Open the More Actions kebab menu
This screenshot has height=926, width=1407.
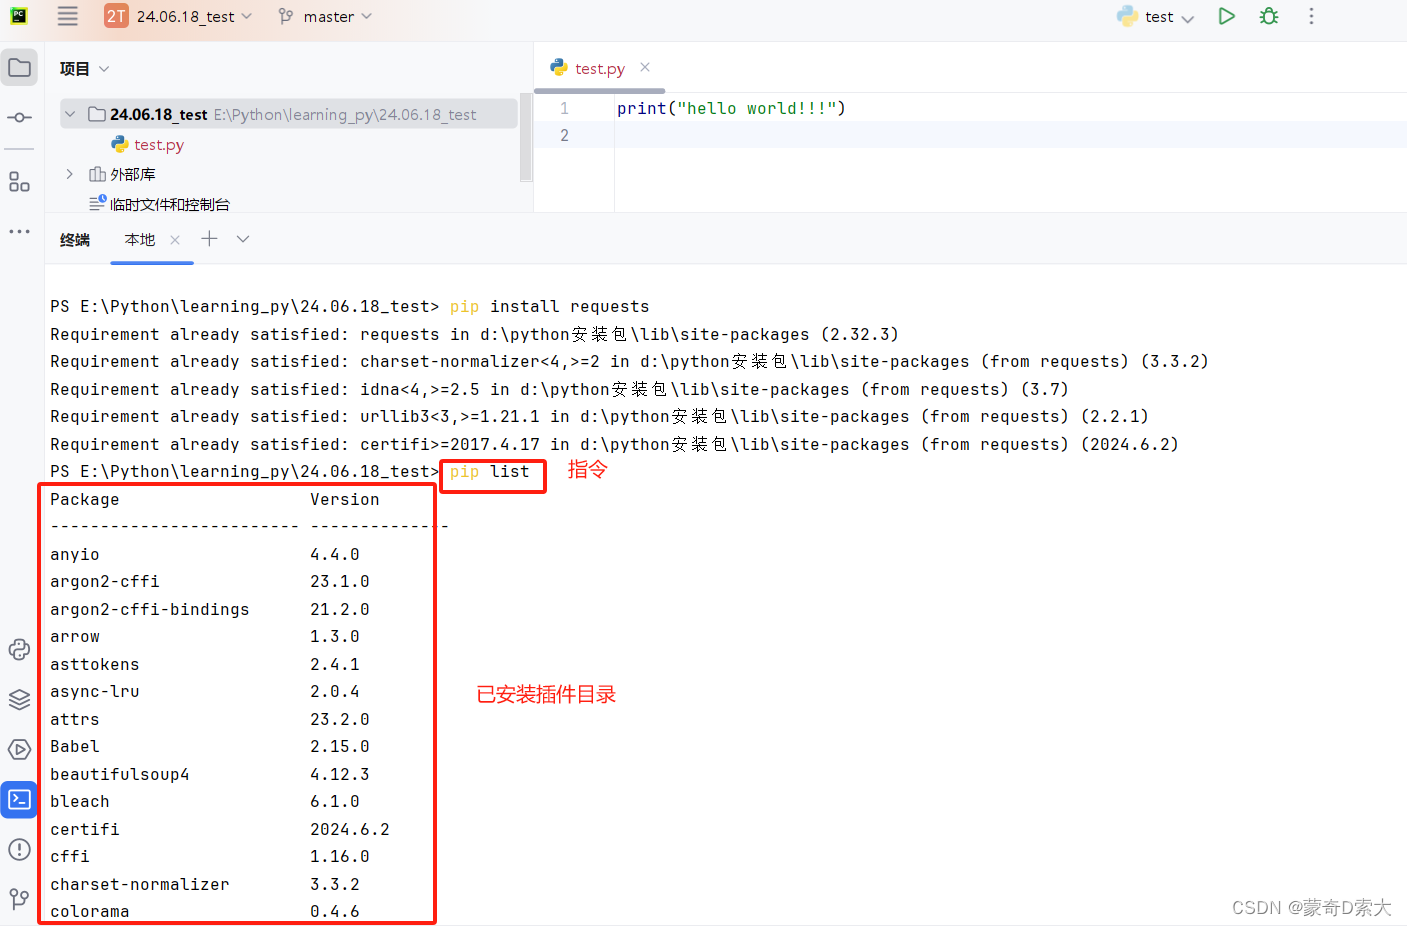tap(1311, 16)
